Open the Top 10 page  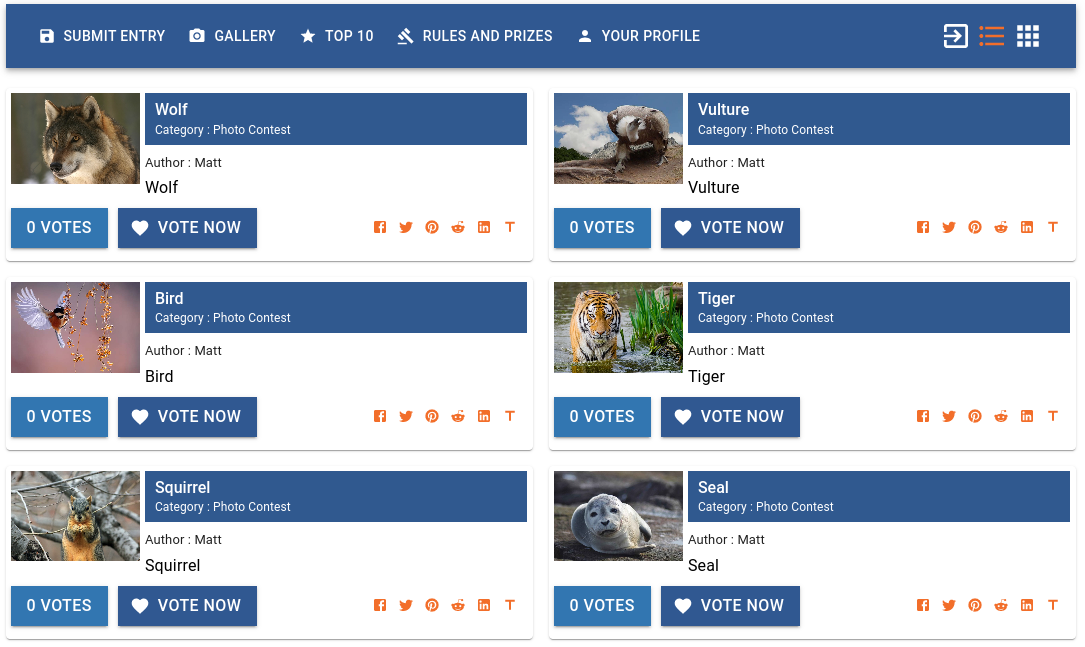click(337, 36)
